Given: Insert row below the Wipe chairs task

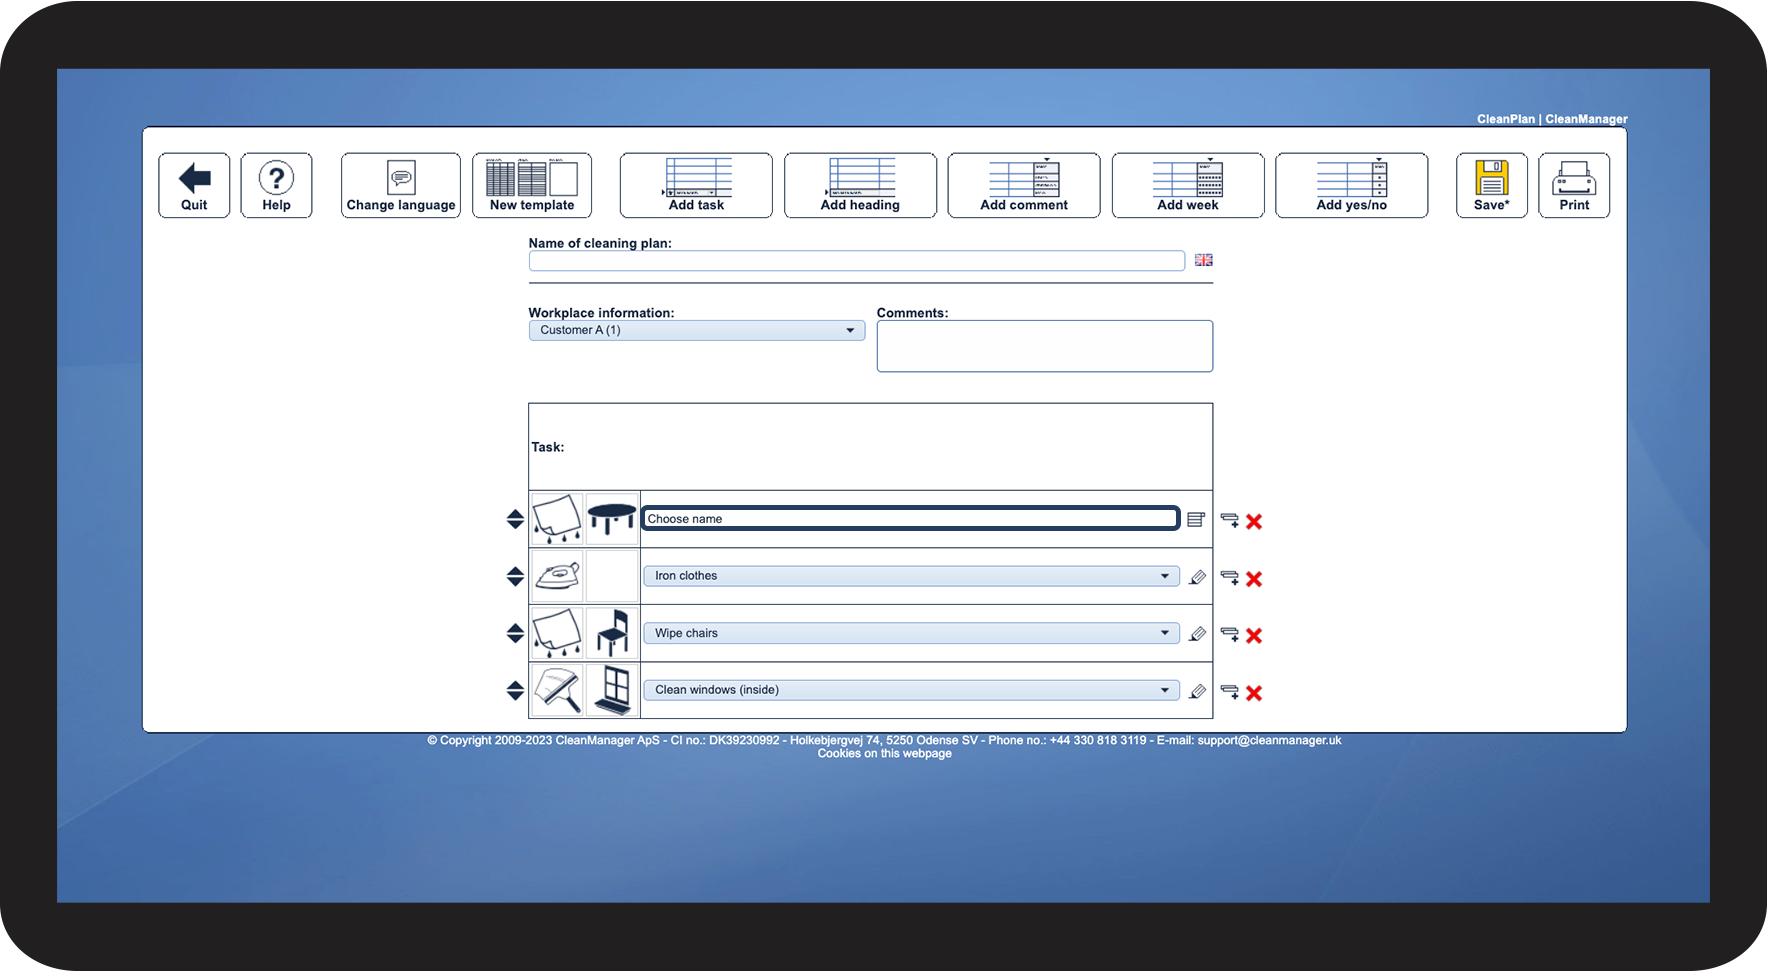Looking at the screenshot, I should pos(1230,635).
